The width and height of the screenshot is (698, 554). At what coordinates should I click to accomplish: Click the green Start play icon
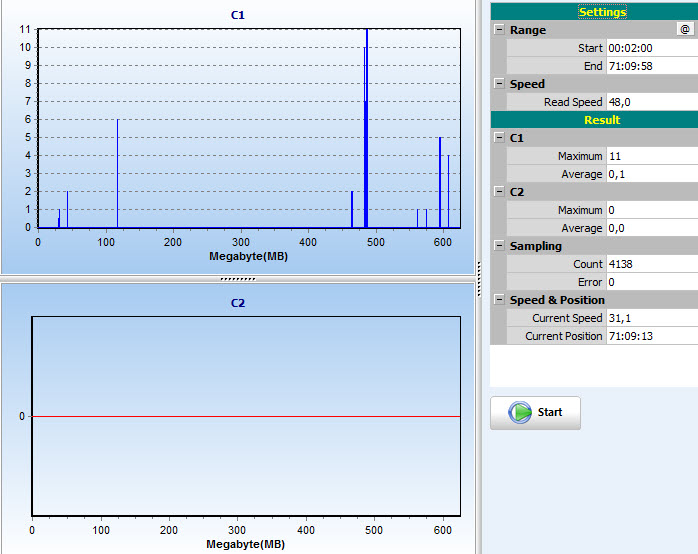519,412
